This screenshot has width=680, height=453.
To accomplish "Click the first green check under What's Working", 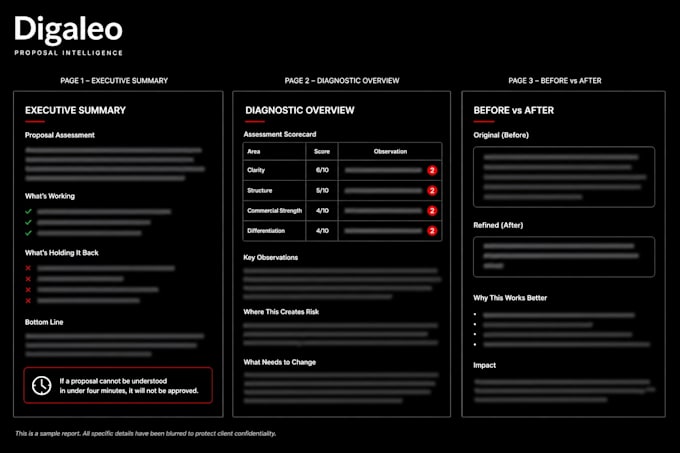I will 28,212.
